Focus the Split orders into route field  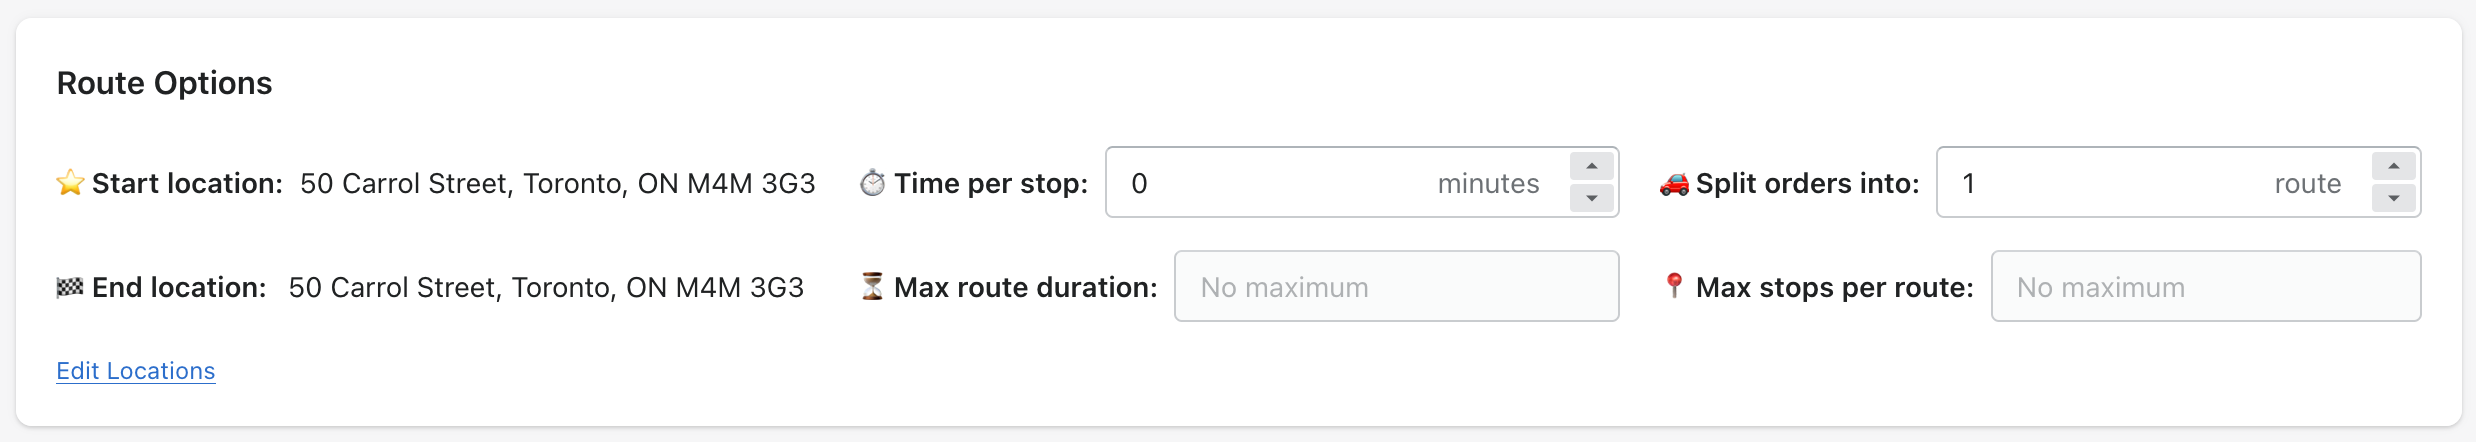pyautogui.click(x=2110, y=183)
